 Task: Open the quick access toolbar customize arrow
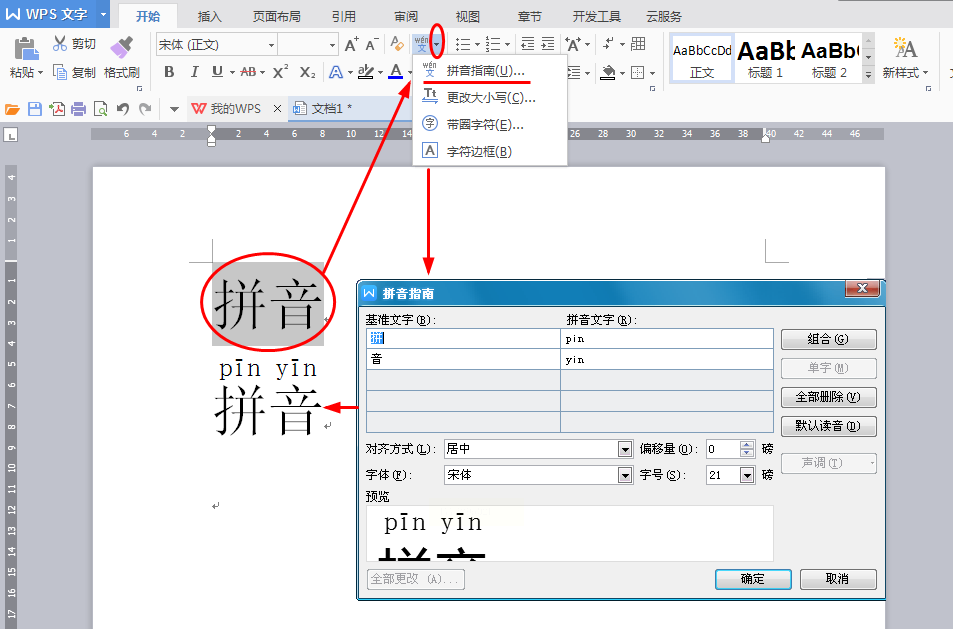[x=174, y=109]
